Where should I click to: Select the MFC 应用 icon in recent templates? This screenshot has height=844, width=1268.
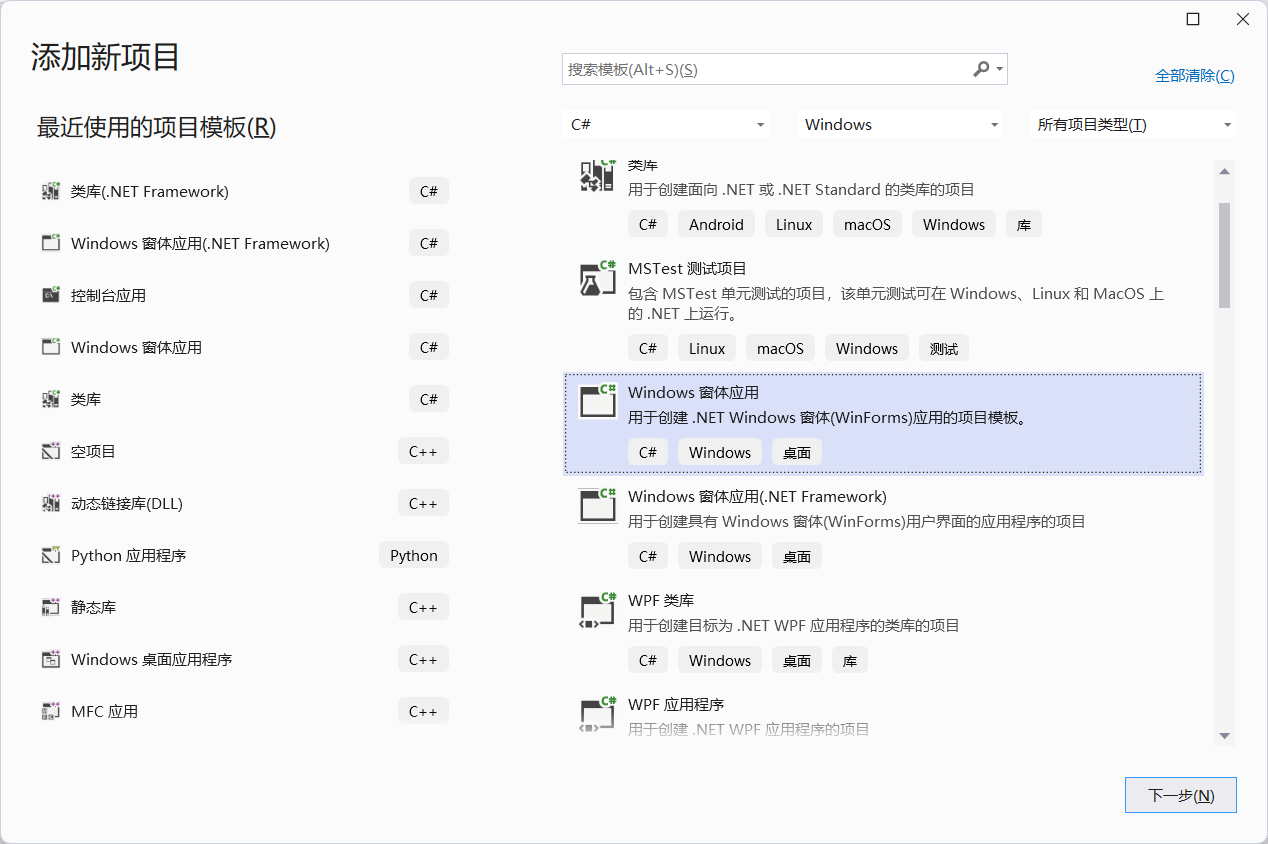pyautogui.click(x=51, y=711)
